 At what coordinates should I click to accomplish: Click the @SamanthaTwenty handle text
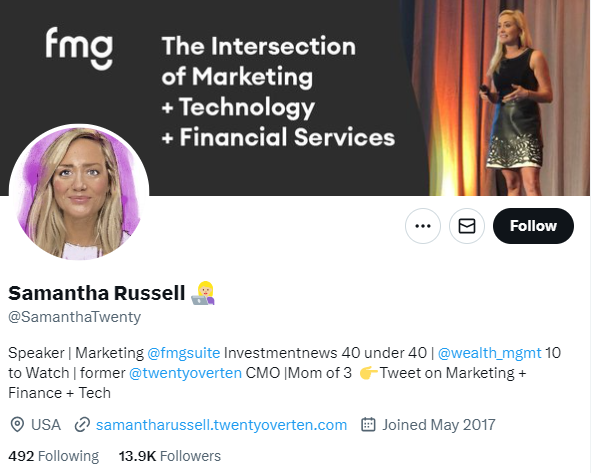tap(74, 317)
